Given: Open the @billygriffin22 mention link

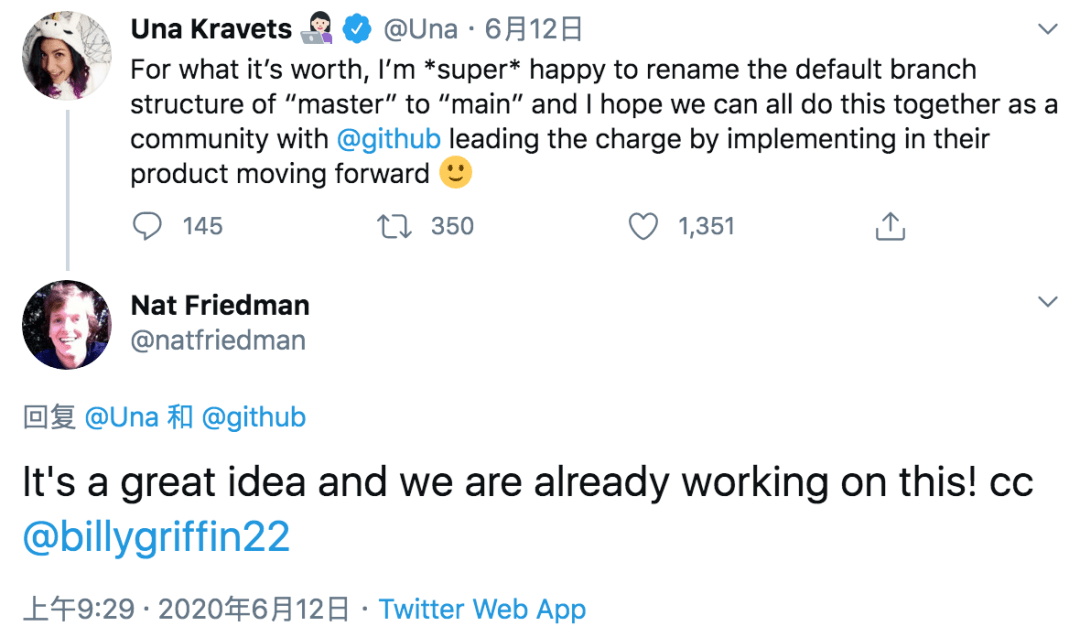Looking at the screenshot, I should pyautogui.click(x=156, y=537).
